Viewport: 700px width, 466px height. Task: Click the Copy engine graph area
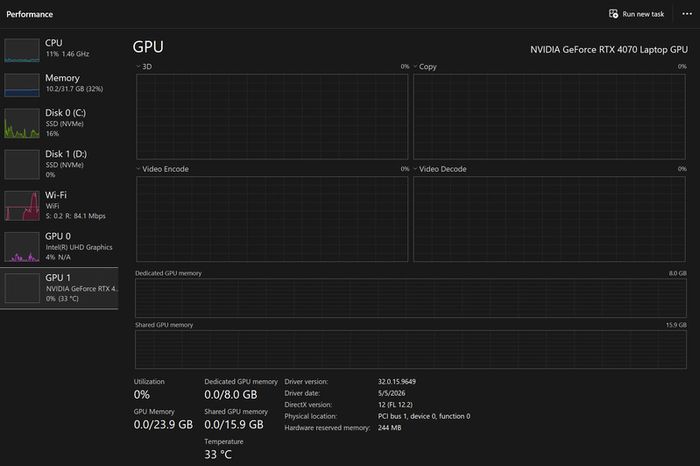click(549, 116)
